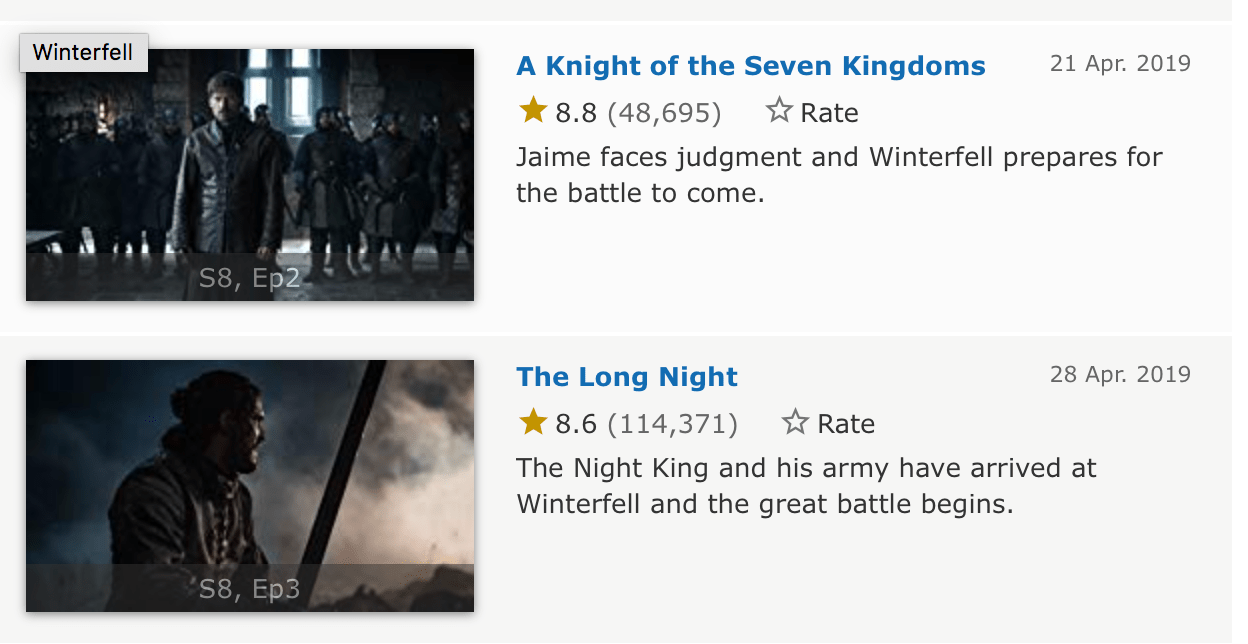This screenshot has width=1248, height=644.
Task: Click the S8, Ep3 label on the second thumbnail
Action: (x=251, y=590)
